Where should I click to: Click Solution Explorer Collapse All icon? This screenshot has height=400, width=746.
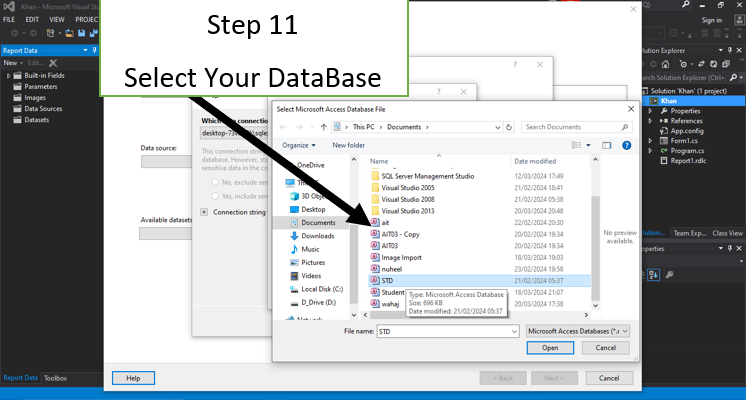tap(726, 64)
